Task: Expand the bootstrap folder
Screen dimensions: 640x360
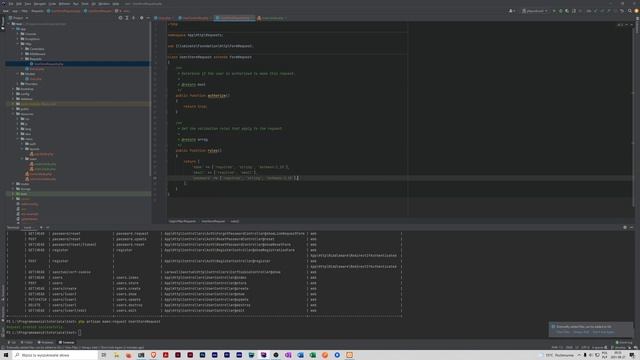Action: [13, 89]
